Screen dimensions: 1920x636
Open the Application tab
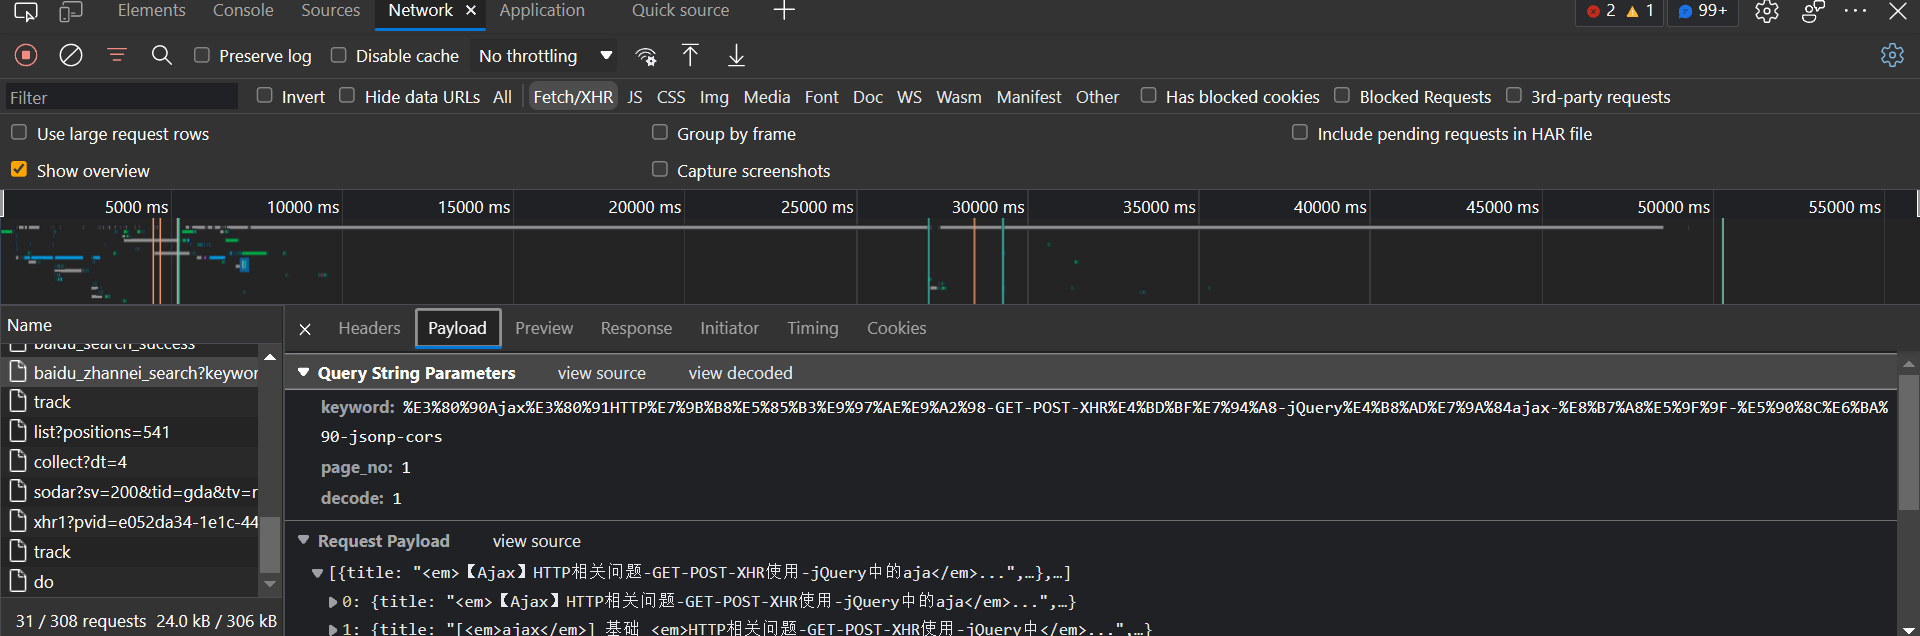(542, 11)
